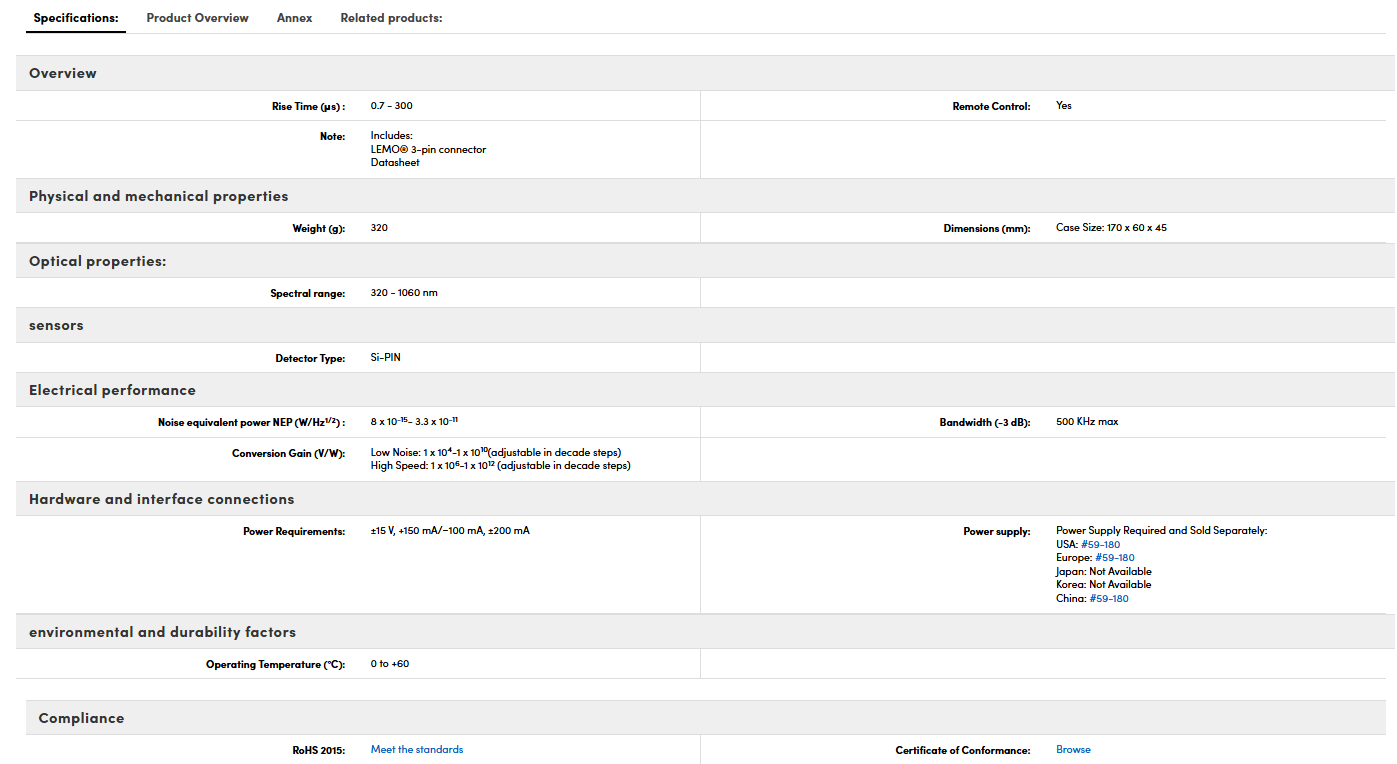The width and height of the screenshot is (1397, 764).
Task: Click the 500 KHz max bandwidth value
Action: tap(1087, 422)
